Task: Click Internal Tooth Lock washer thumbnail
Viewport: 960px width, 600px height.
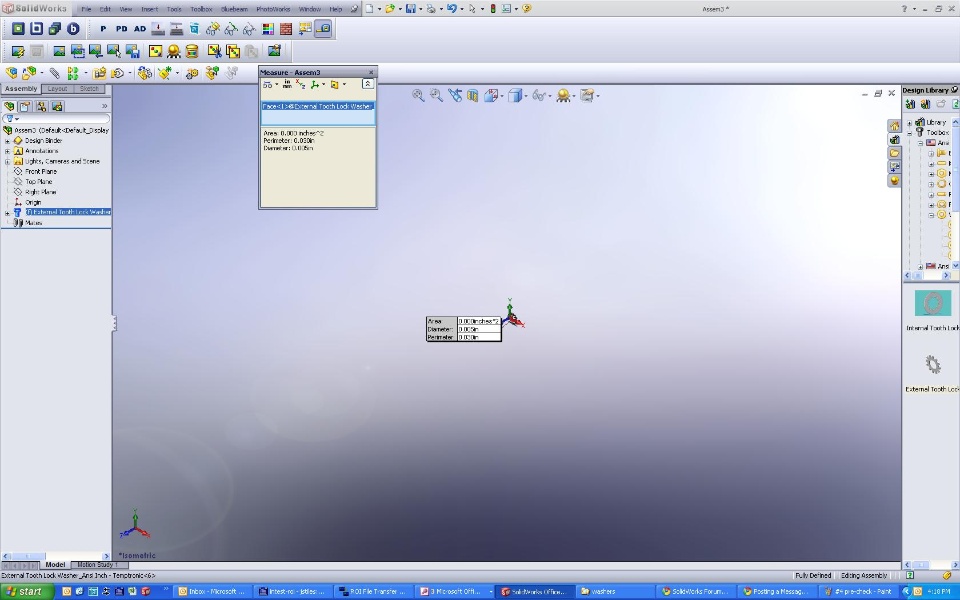Action: pos(932,303)
